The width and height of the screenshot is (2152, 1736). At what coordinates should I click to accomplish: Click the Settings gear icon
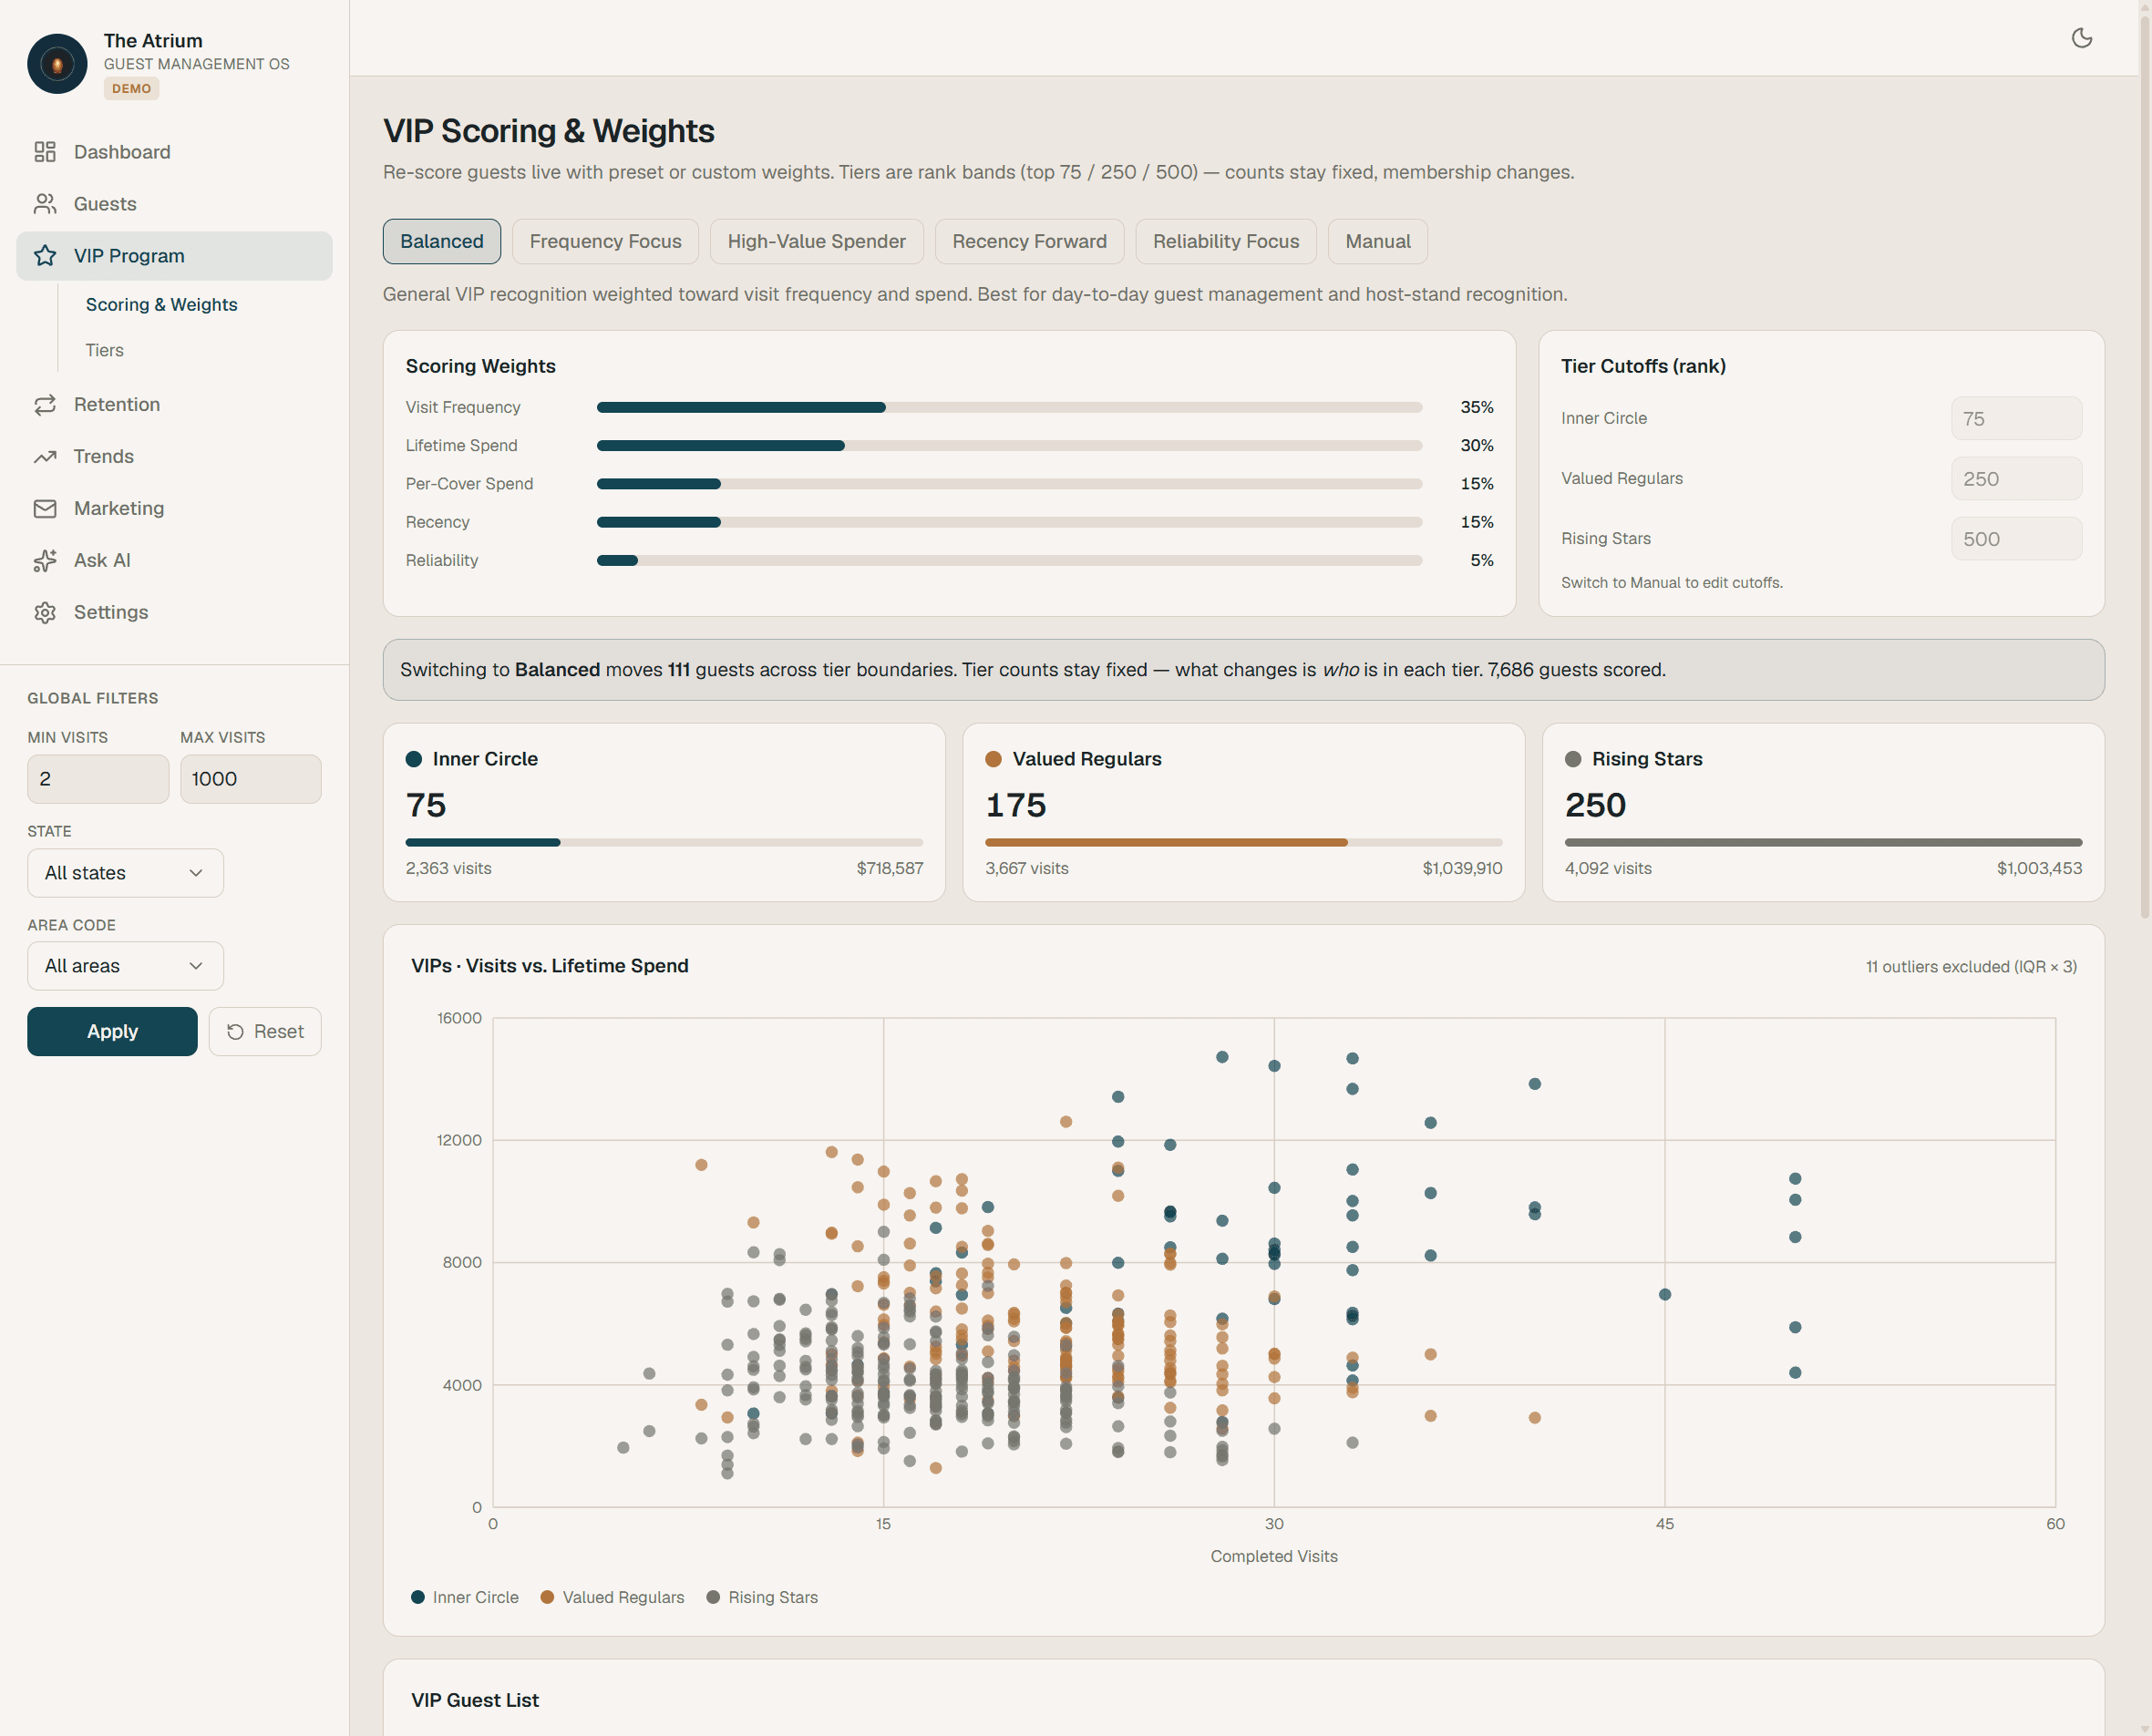click(45, 613)
